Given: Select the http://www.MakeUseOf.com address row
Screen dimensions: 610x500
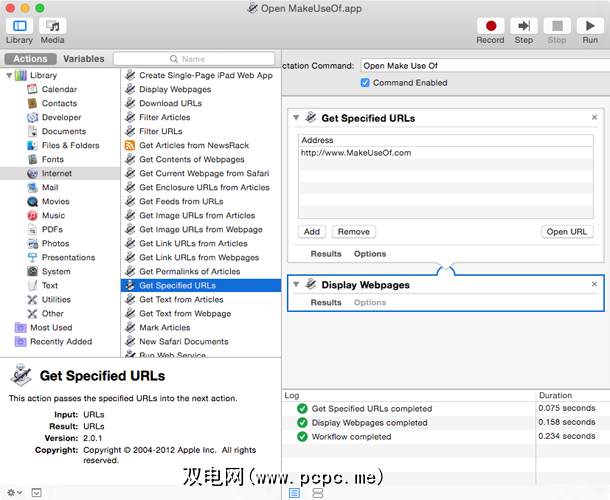Looking at the screenshot, I should pos(446,153).
